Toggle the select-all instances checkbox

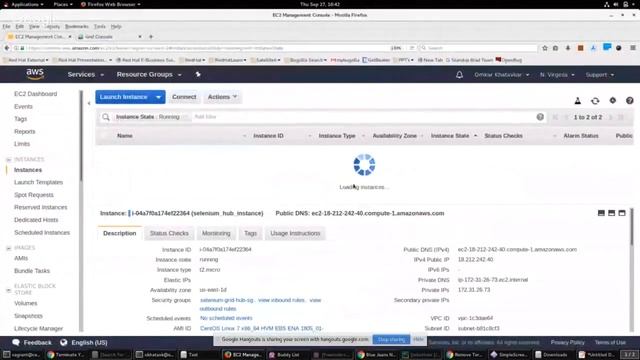pos(104,136)
